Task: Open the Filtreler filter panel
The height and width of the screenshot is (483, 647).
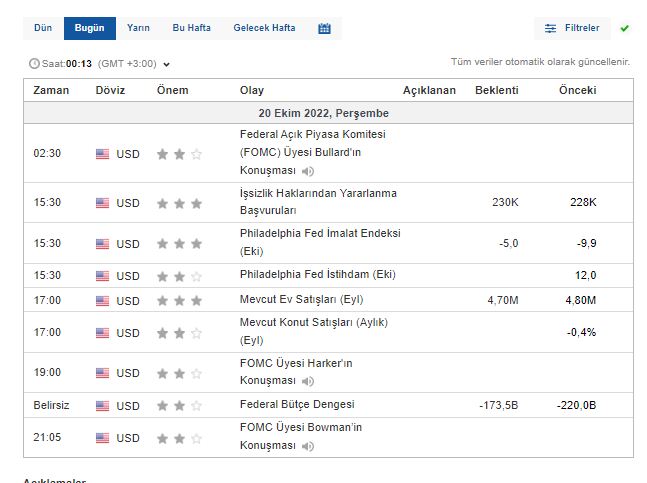Action: tap(572, 28)
